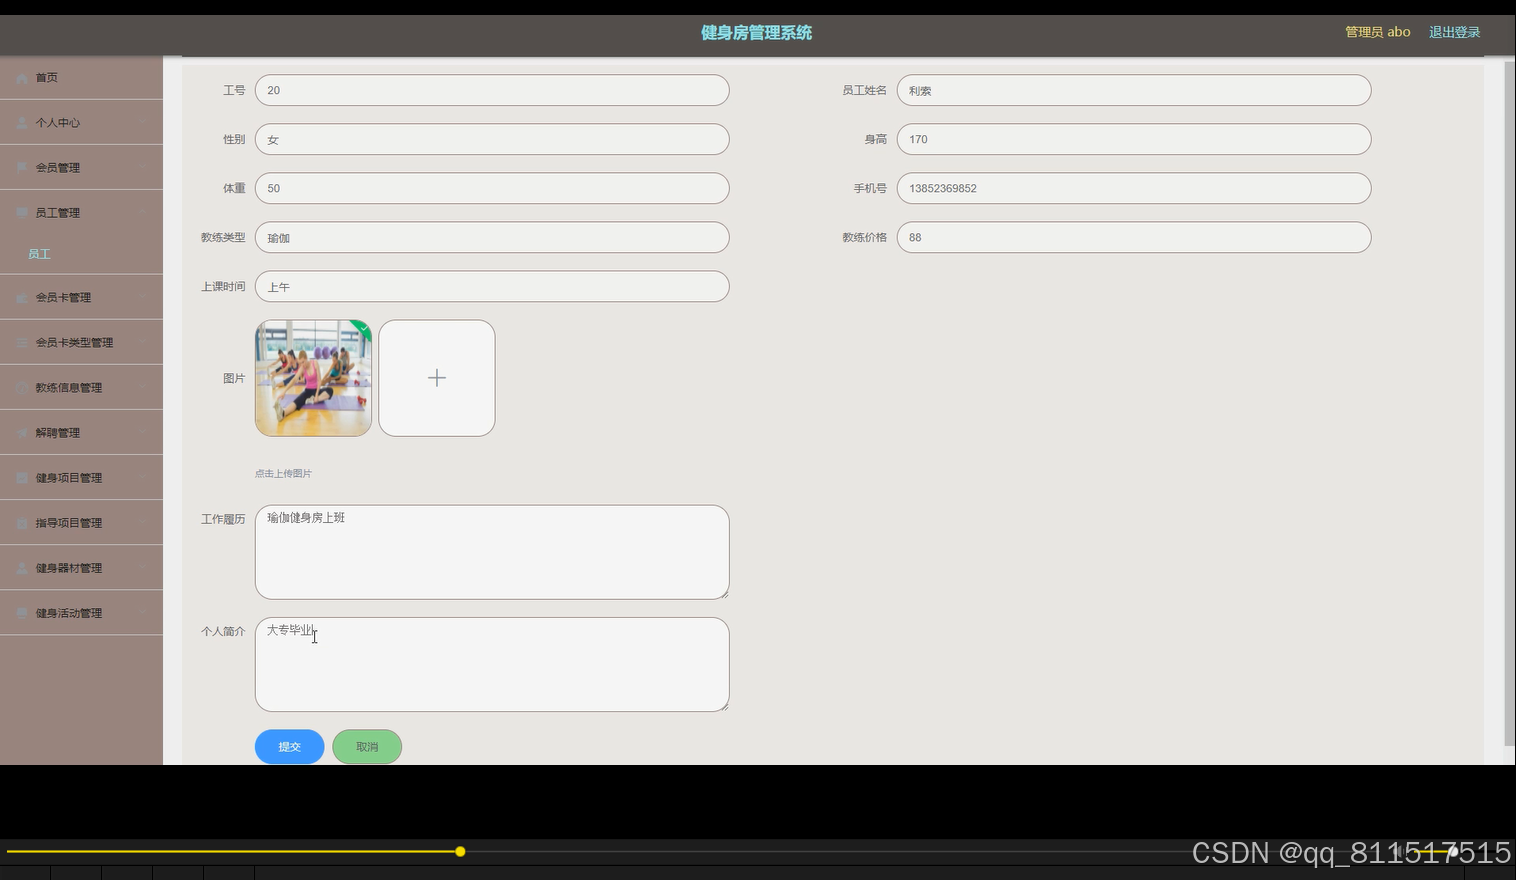
Task: Submit the form with 提交 button
Action: pyautogui.click(x=290, y=747)
